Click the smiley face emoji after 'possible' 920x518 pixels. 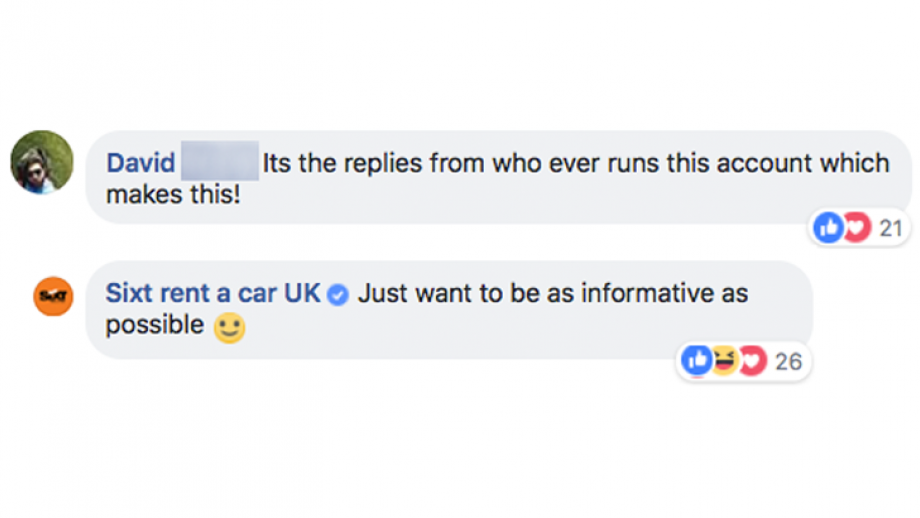229,327
